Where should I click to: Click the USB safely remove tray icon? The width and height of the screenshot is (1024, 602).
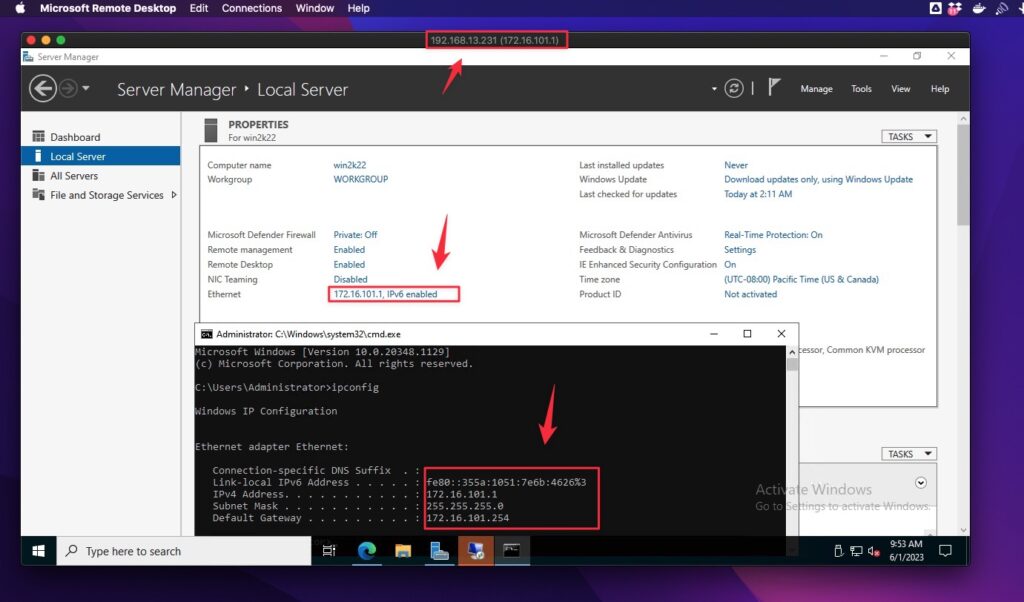click(839, 552)
